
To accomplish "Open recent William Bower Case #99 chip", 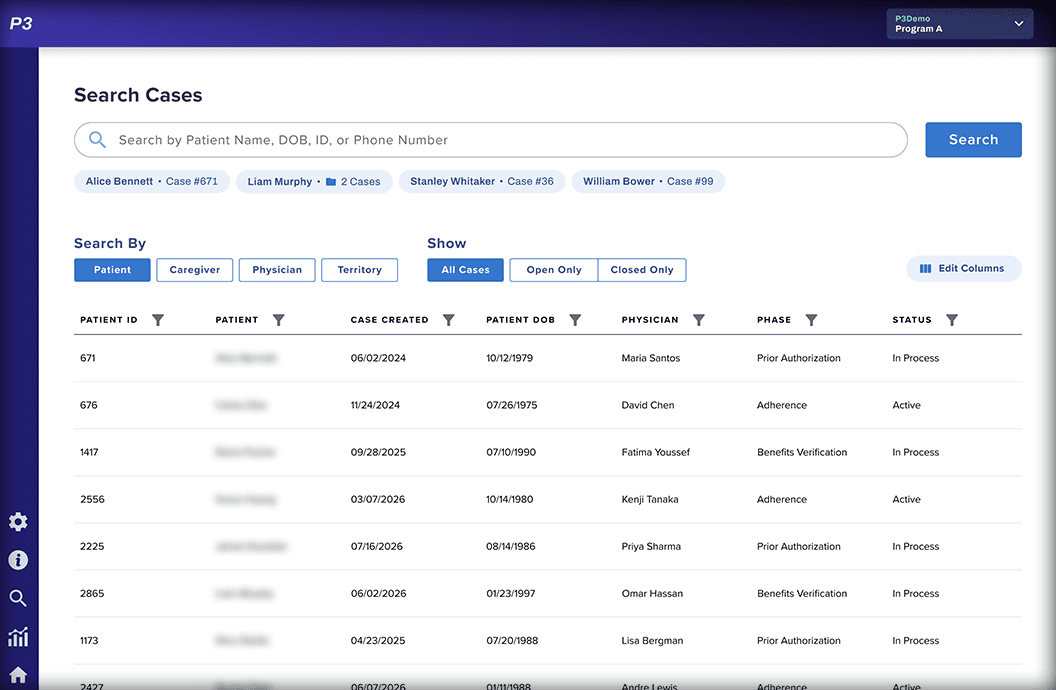I will (x=648, y=182).
